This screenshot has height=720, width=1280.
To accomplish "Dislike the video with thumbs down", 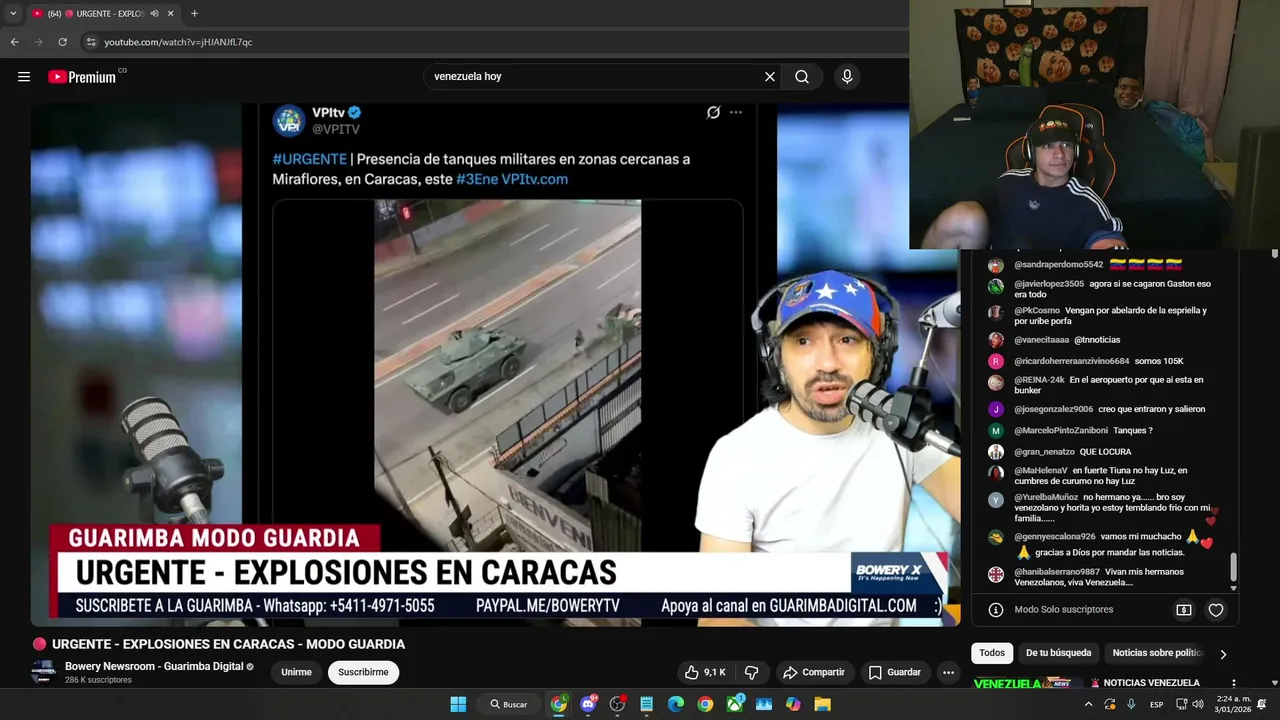I will coord(751,673).
